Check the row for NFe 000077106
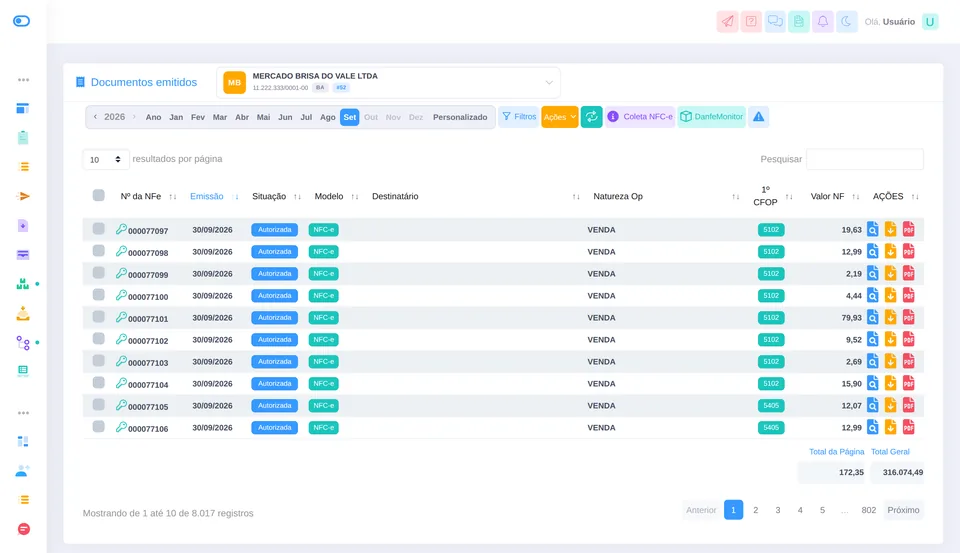This screenshot has width=960, height=553. tap(99, 427)
